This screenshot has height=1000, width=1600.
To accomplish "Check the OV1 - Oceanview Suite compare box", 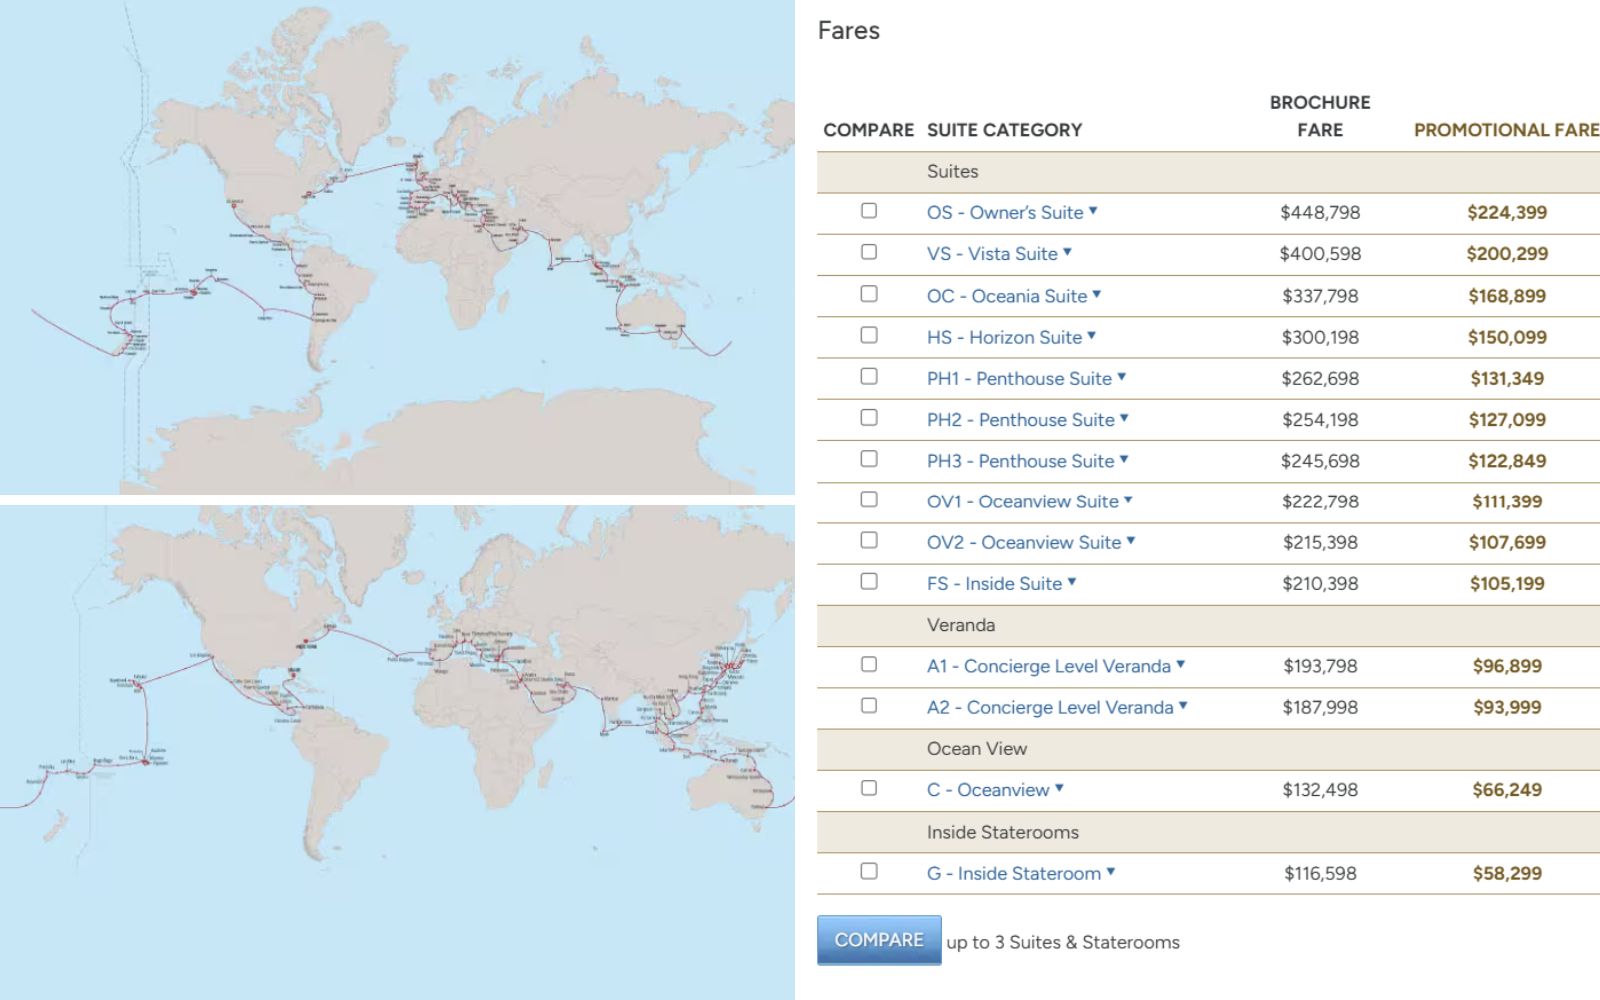I will (869, 499).
